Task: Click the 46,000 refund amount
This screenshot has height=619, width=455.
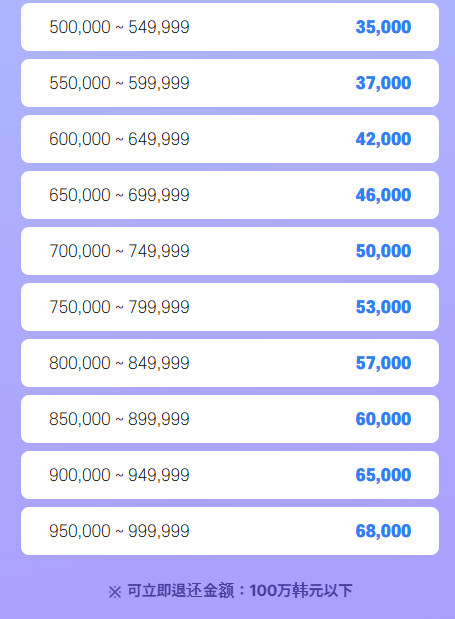Action: pos(383,195)
